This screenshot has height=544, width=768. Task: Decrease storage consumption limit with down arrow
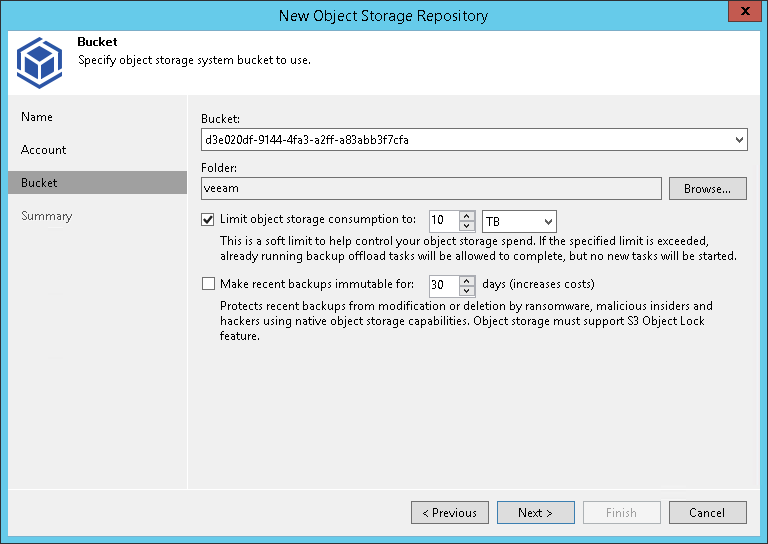pos(466,226)
